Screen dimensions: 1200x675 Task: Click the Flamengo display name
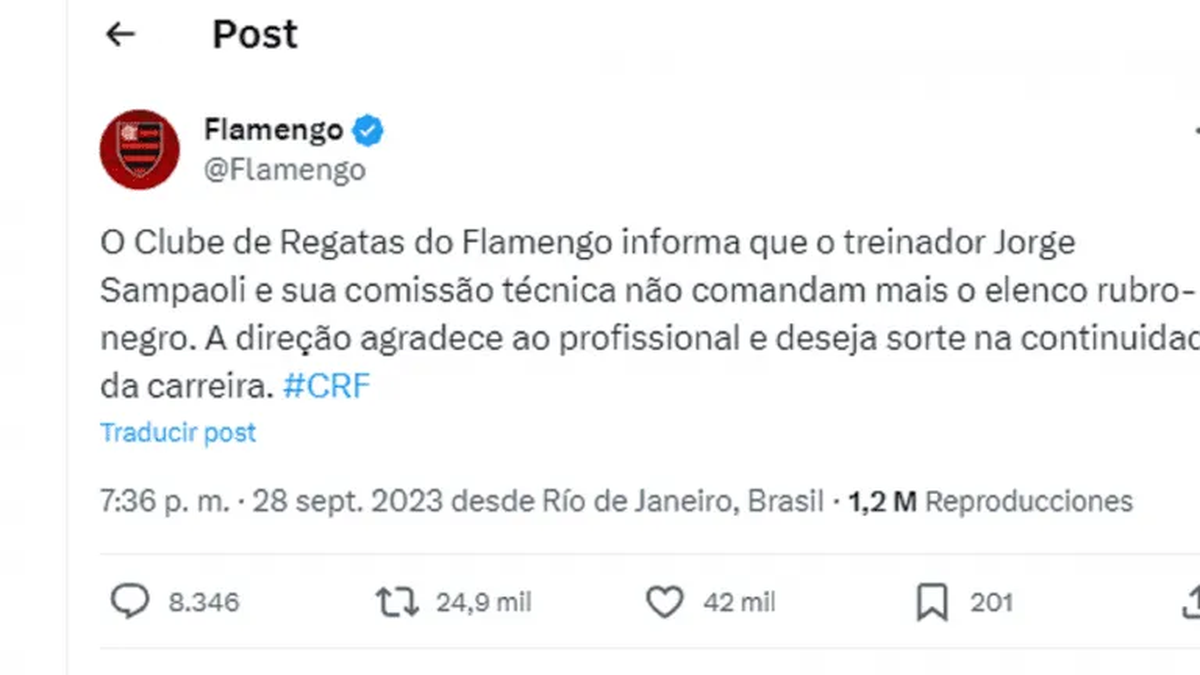click(x=273, y=130)
